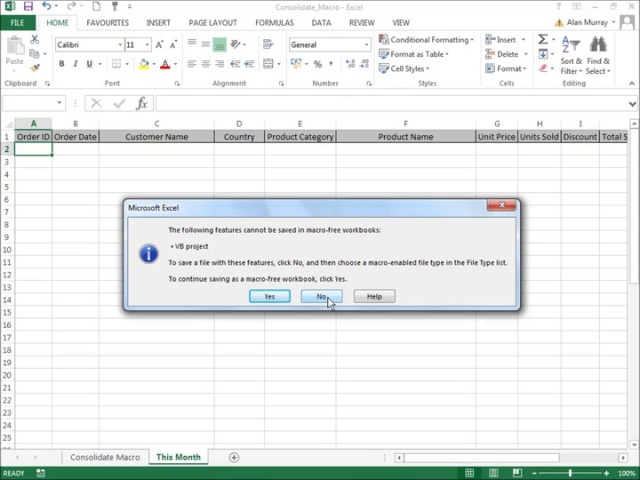The height and width of the screenshot is (480, 640).
Task: Toggle Bold formatting
Action: 62,64
